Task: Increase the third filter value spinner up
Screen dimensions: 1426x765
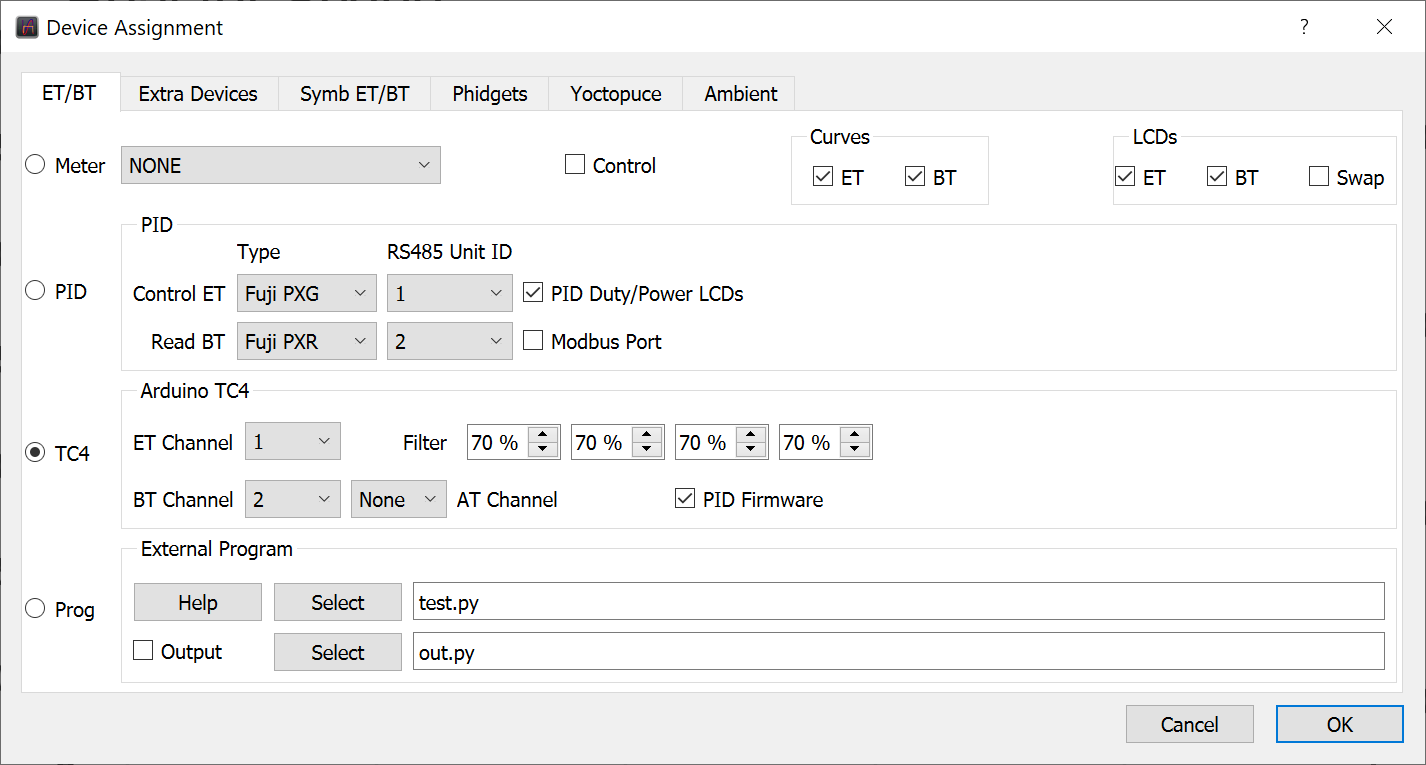Action: pos(750,435)
